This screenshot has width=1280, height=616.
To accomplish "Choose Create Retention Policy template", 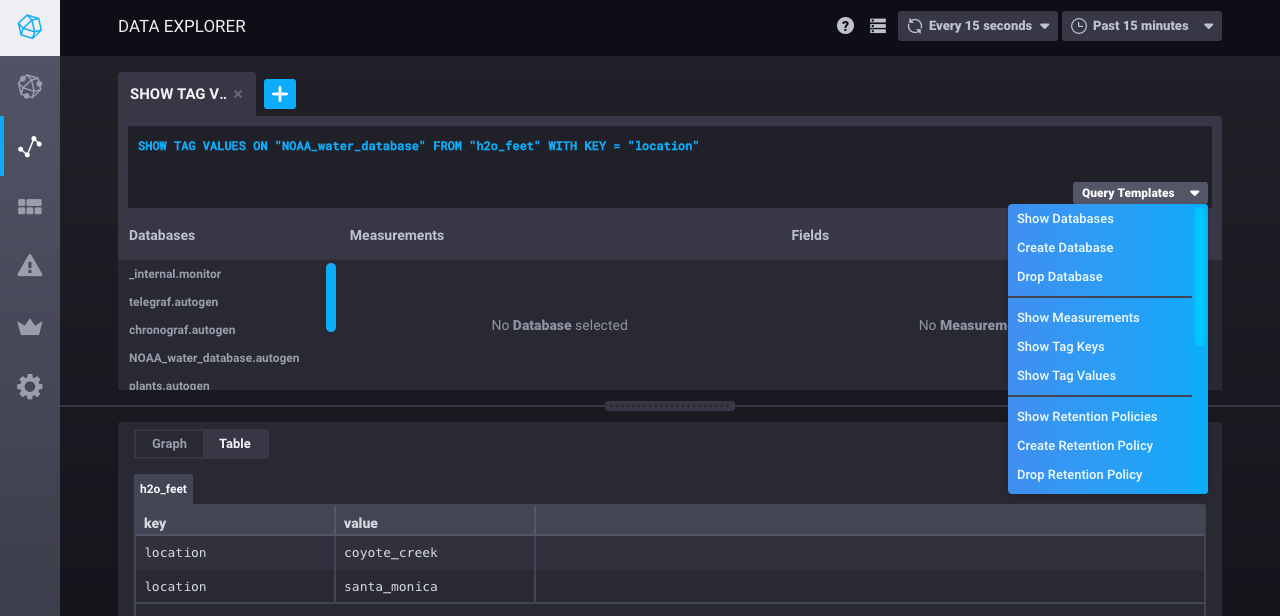I will click(x=1085, y=446).
